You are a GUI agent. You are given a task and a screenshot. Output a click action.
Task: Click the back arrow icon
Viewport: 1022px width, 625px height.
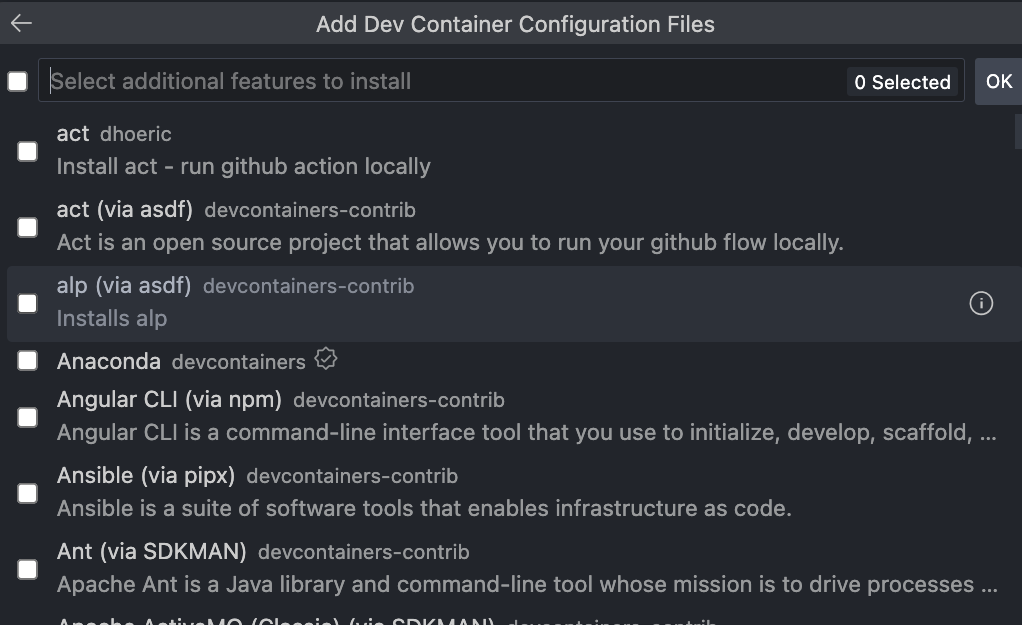(x=21, y=24)
